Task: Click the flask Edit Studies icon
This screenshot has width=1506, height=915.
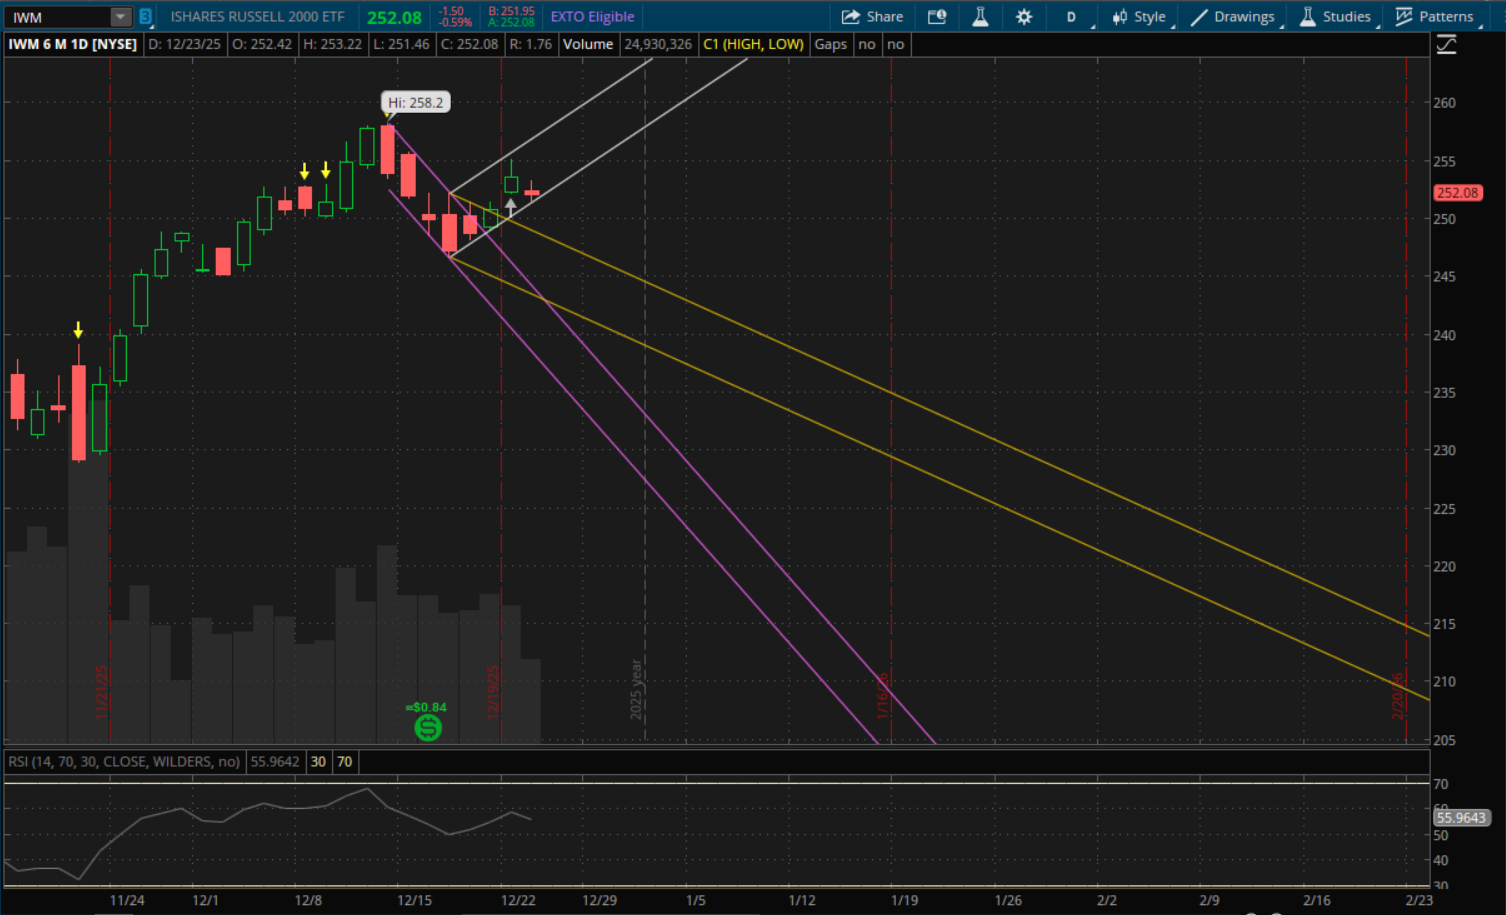Action: (x=980, y=17)
